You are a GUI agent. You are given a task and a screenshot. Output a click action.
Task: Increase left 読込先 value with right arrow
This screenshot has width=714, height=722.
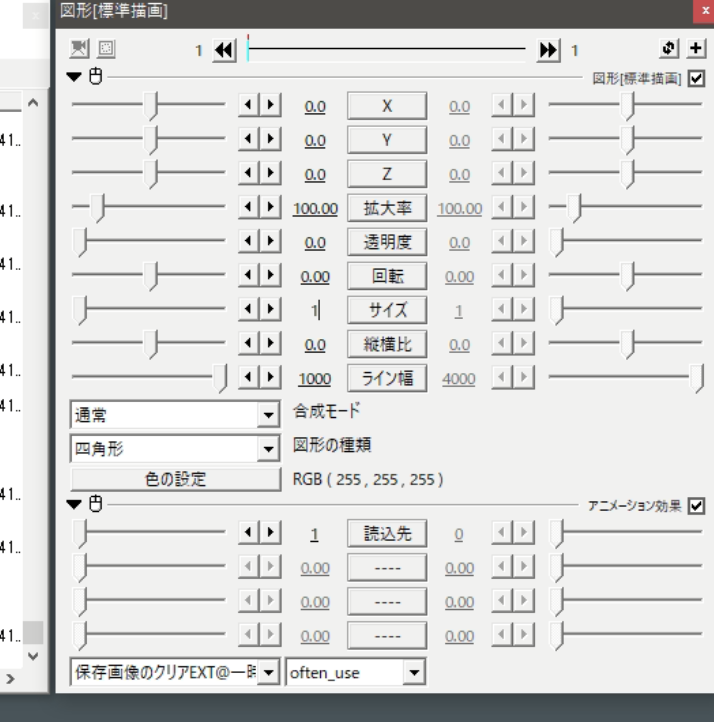[x=271, y=533]
